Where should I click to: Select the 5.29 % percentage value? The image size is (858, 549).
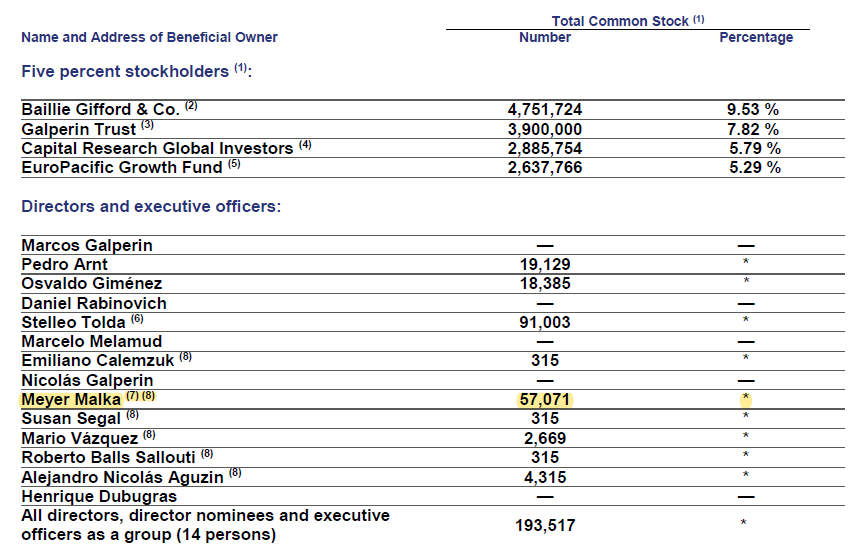pos(755,167)
